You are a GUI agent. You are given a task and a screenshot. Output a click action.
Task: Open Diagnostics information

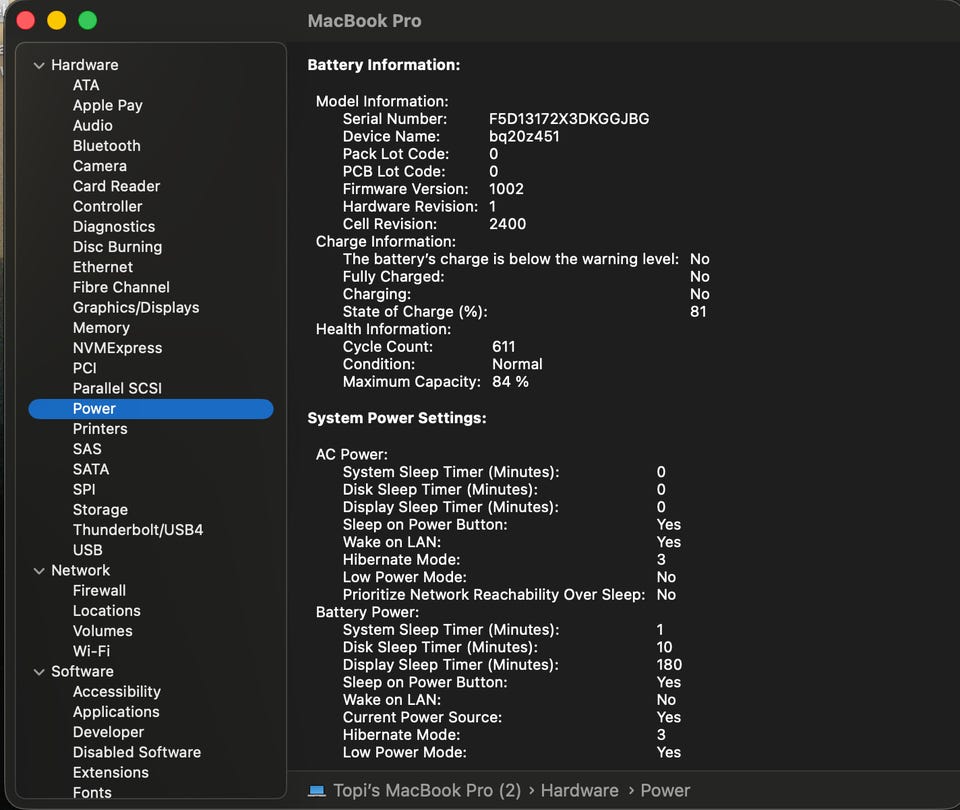[x=114, y=227]
